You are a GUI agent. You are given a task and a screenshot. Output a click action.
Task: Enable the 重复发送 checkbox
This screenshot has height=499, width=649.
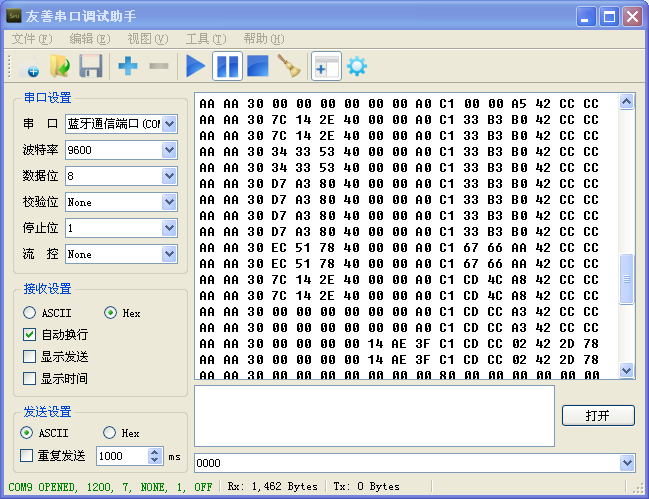26,456
